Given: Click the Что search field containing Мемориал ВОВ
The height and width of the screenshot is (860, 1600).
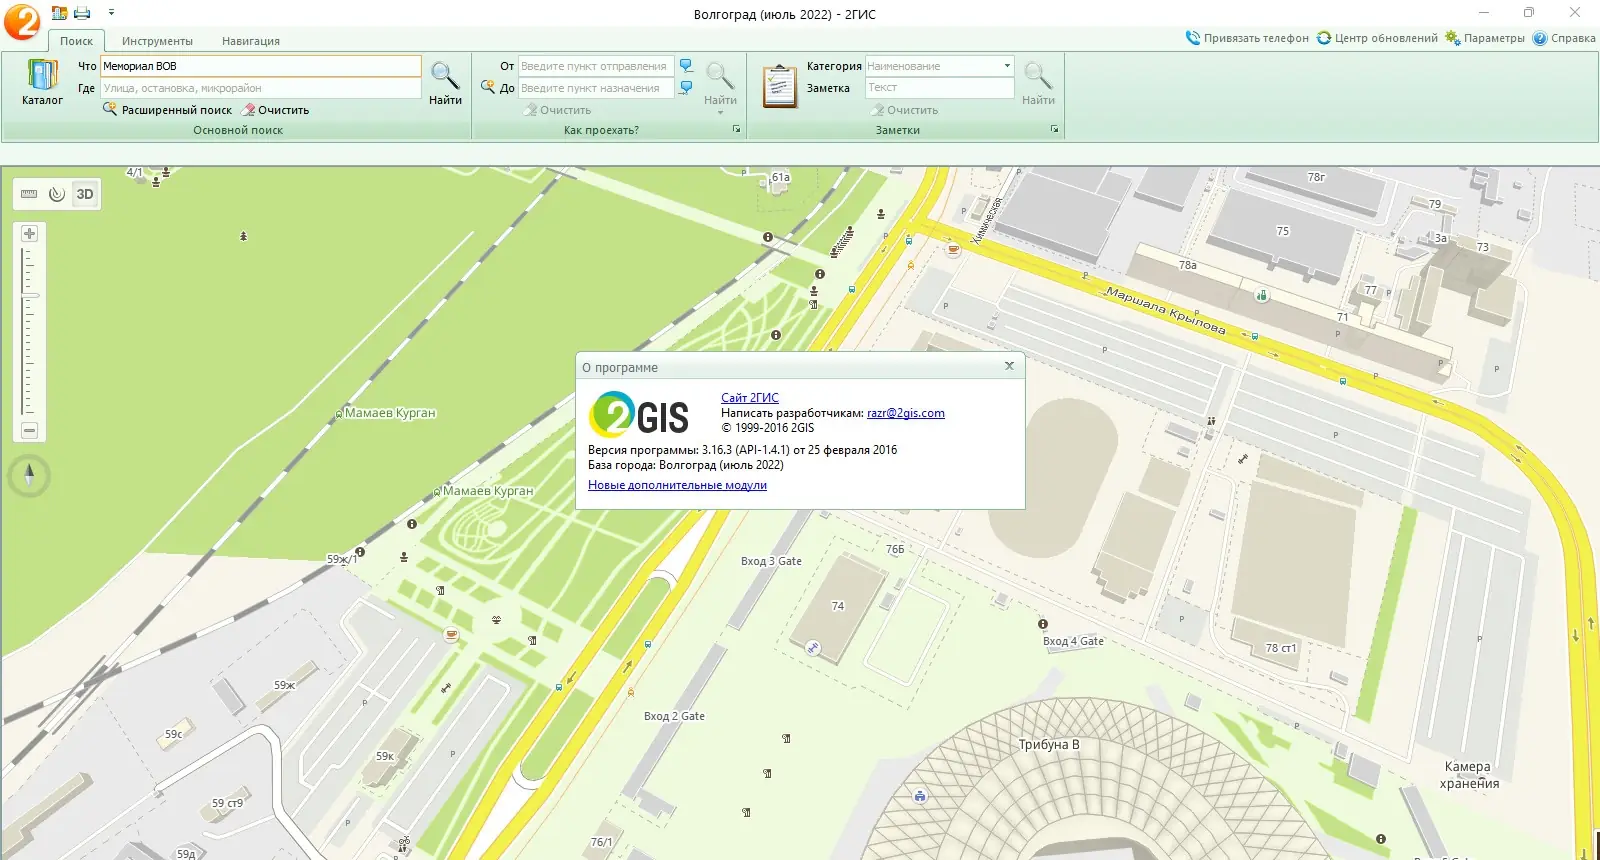Looking at the screenshot, I should 261,66.
